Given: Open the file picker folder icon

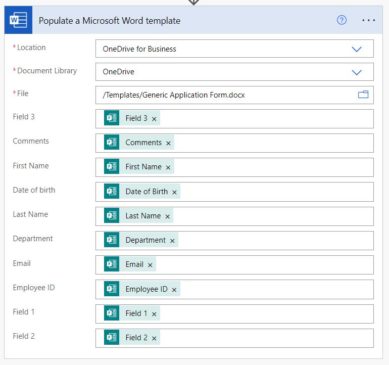Looking at the screenshot, I should (x=363, y=95).
